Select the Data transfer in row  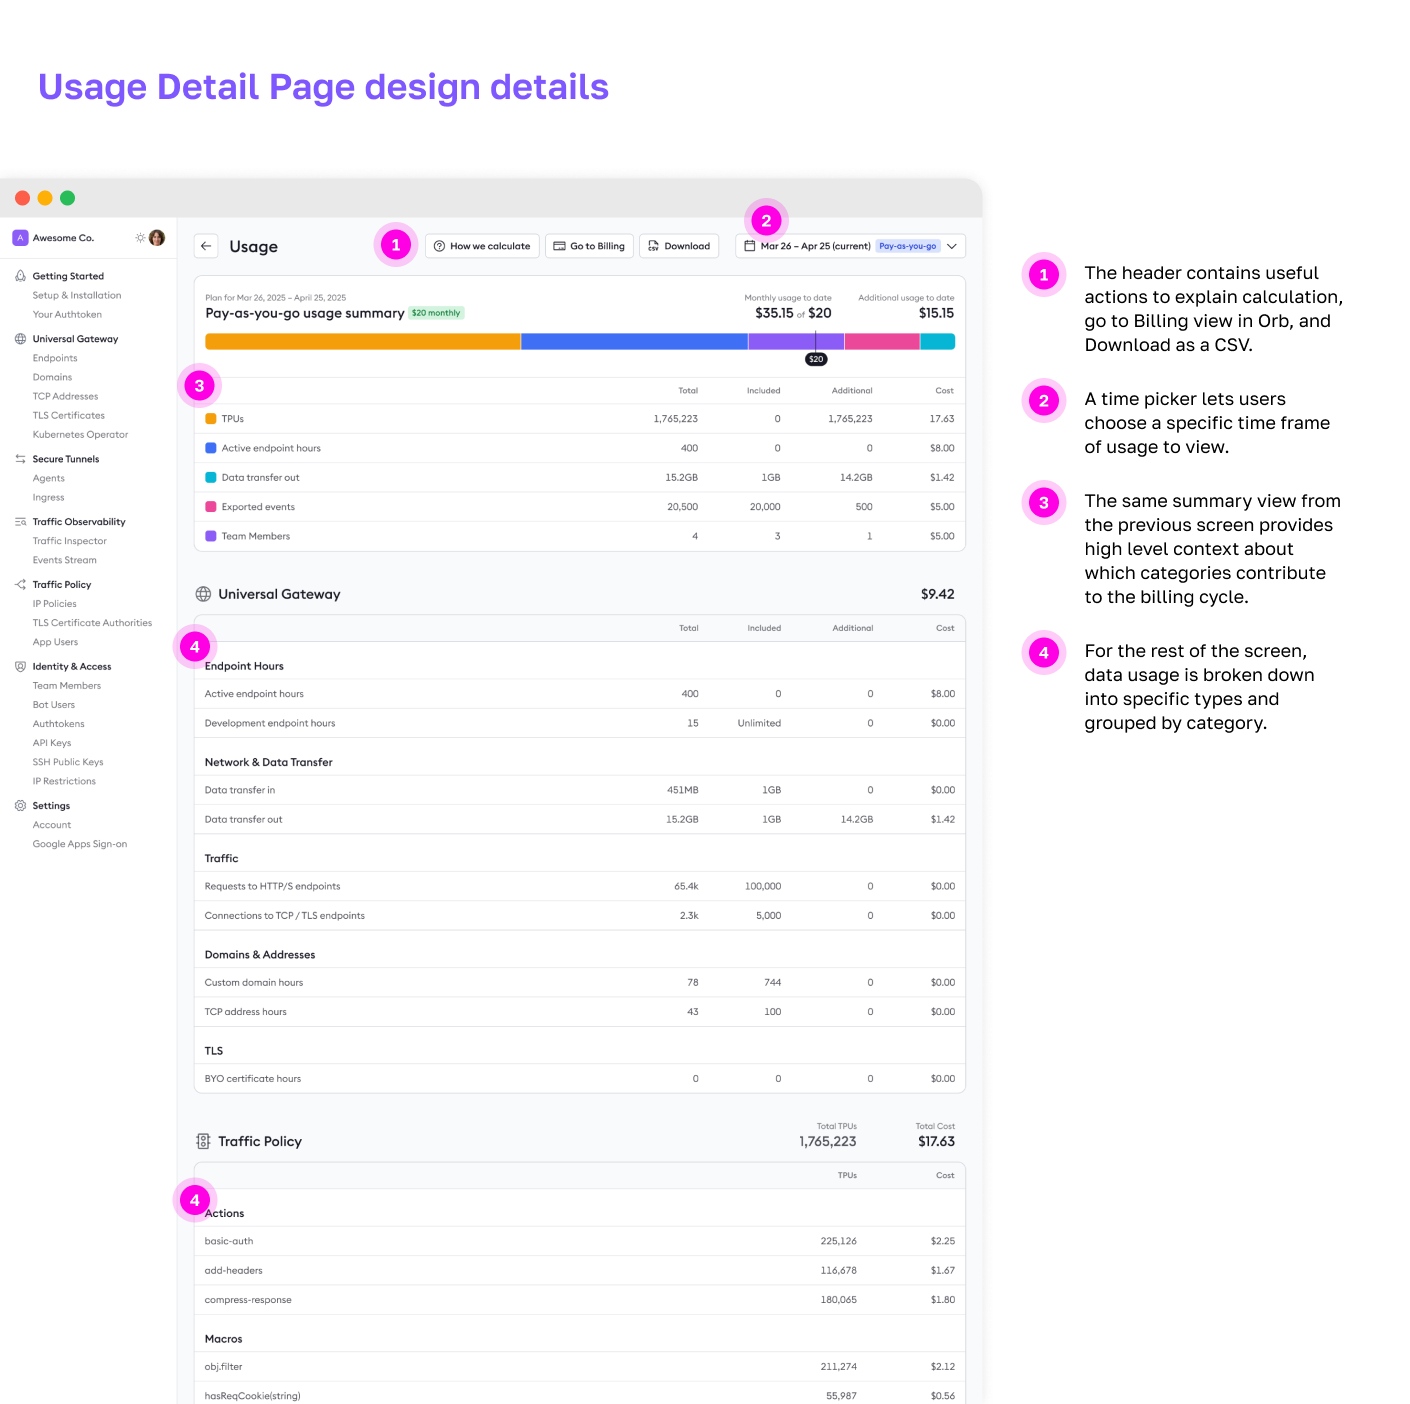coord(580,790)
